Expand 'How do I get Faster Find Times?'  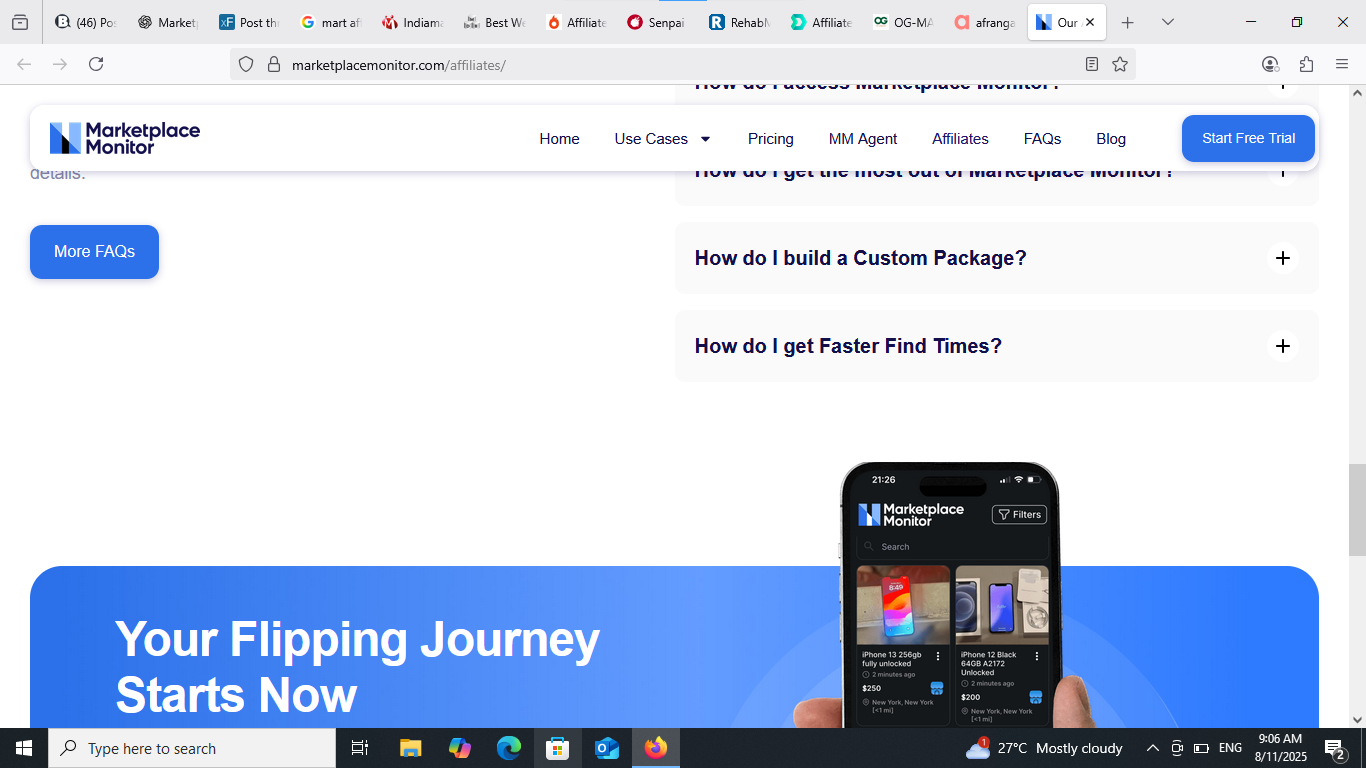pyautogui.click(x=1282, y=346)
